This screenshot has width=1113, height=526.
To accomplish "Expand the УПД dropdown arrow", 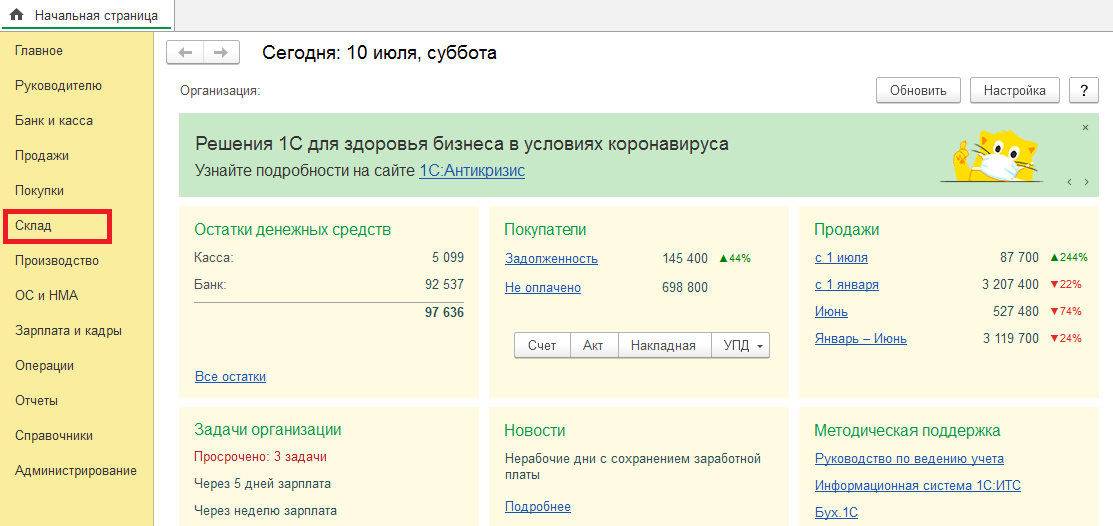I will pos(760,346).
